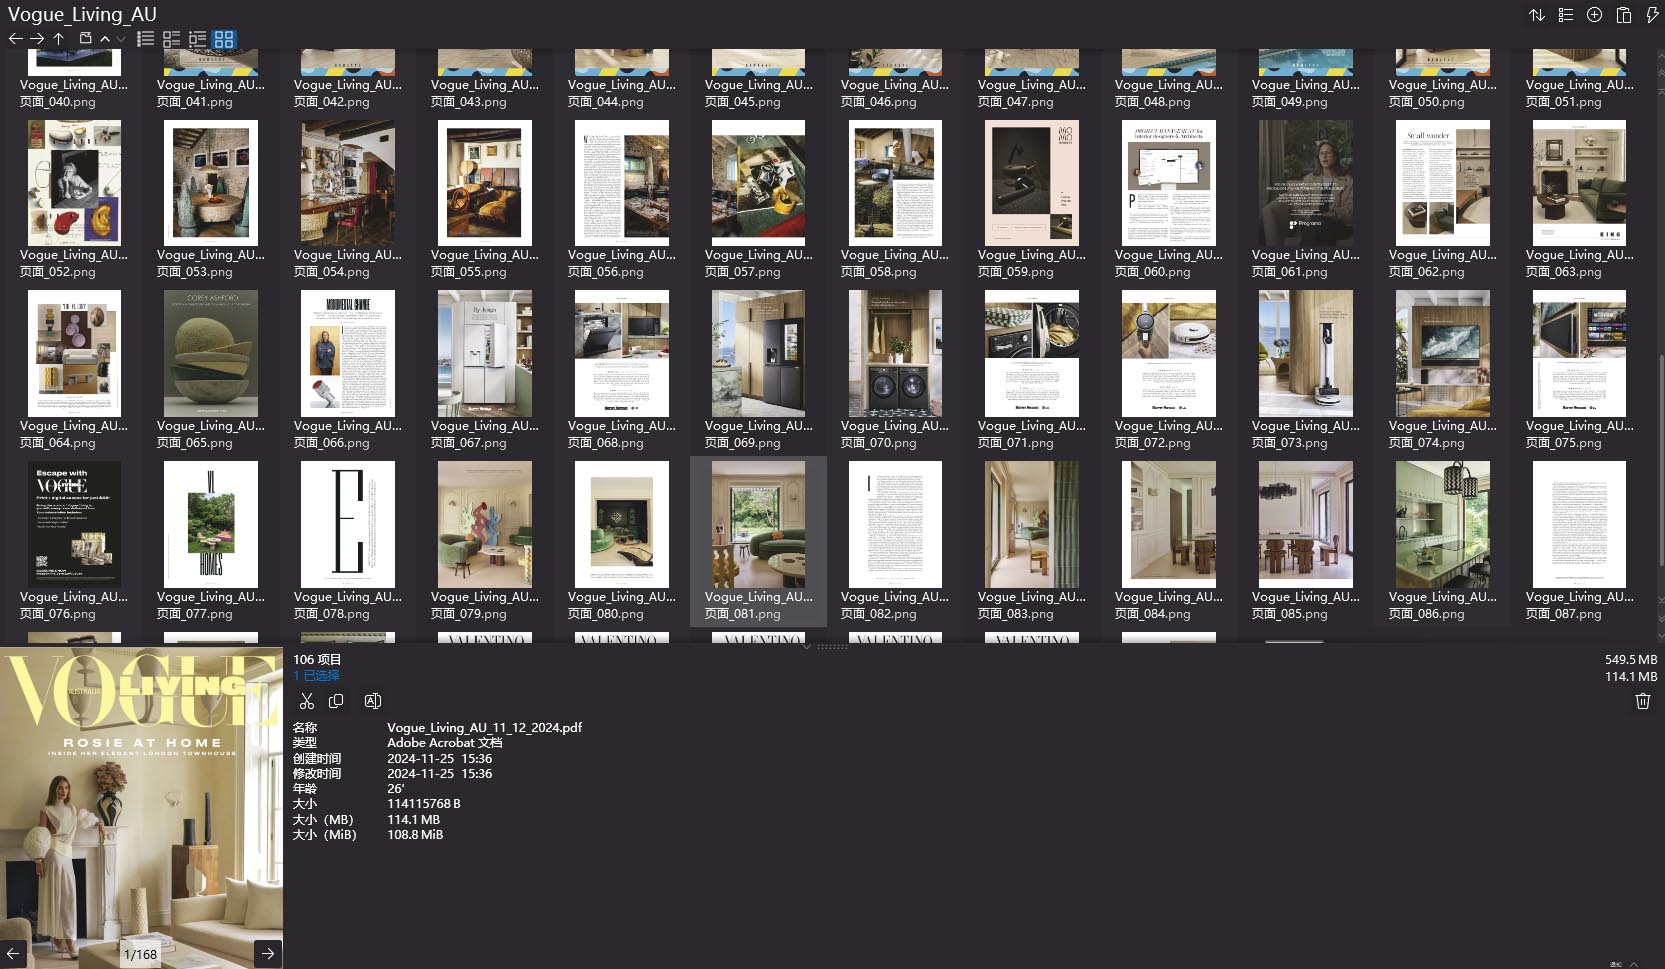Click the paste clipboard icon
Screen dimensions: 1665x969
(x=1624, y=15)
